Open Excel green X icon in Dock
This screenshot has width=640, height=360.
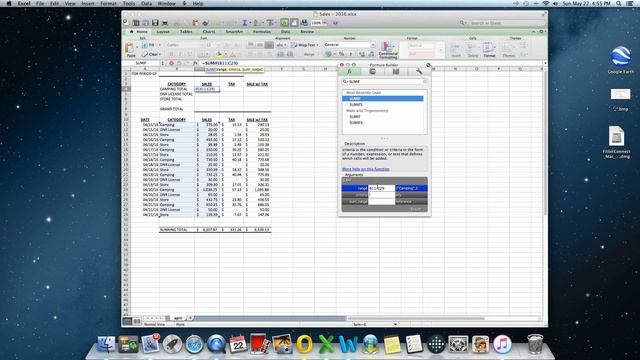click(326, 344)
